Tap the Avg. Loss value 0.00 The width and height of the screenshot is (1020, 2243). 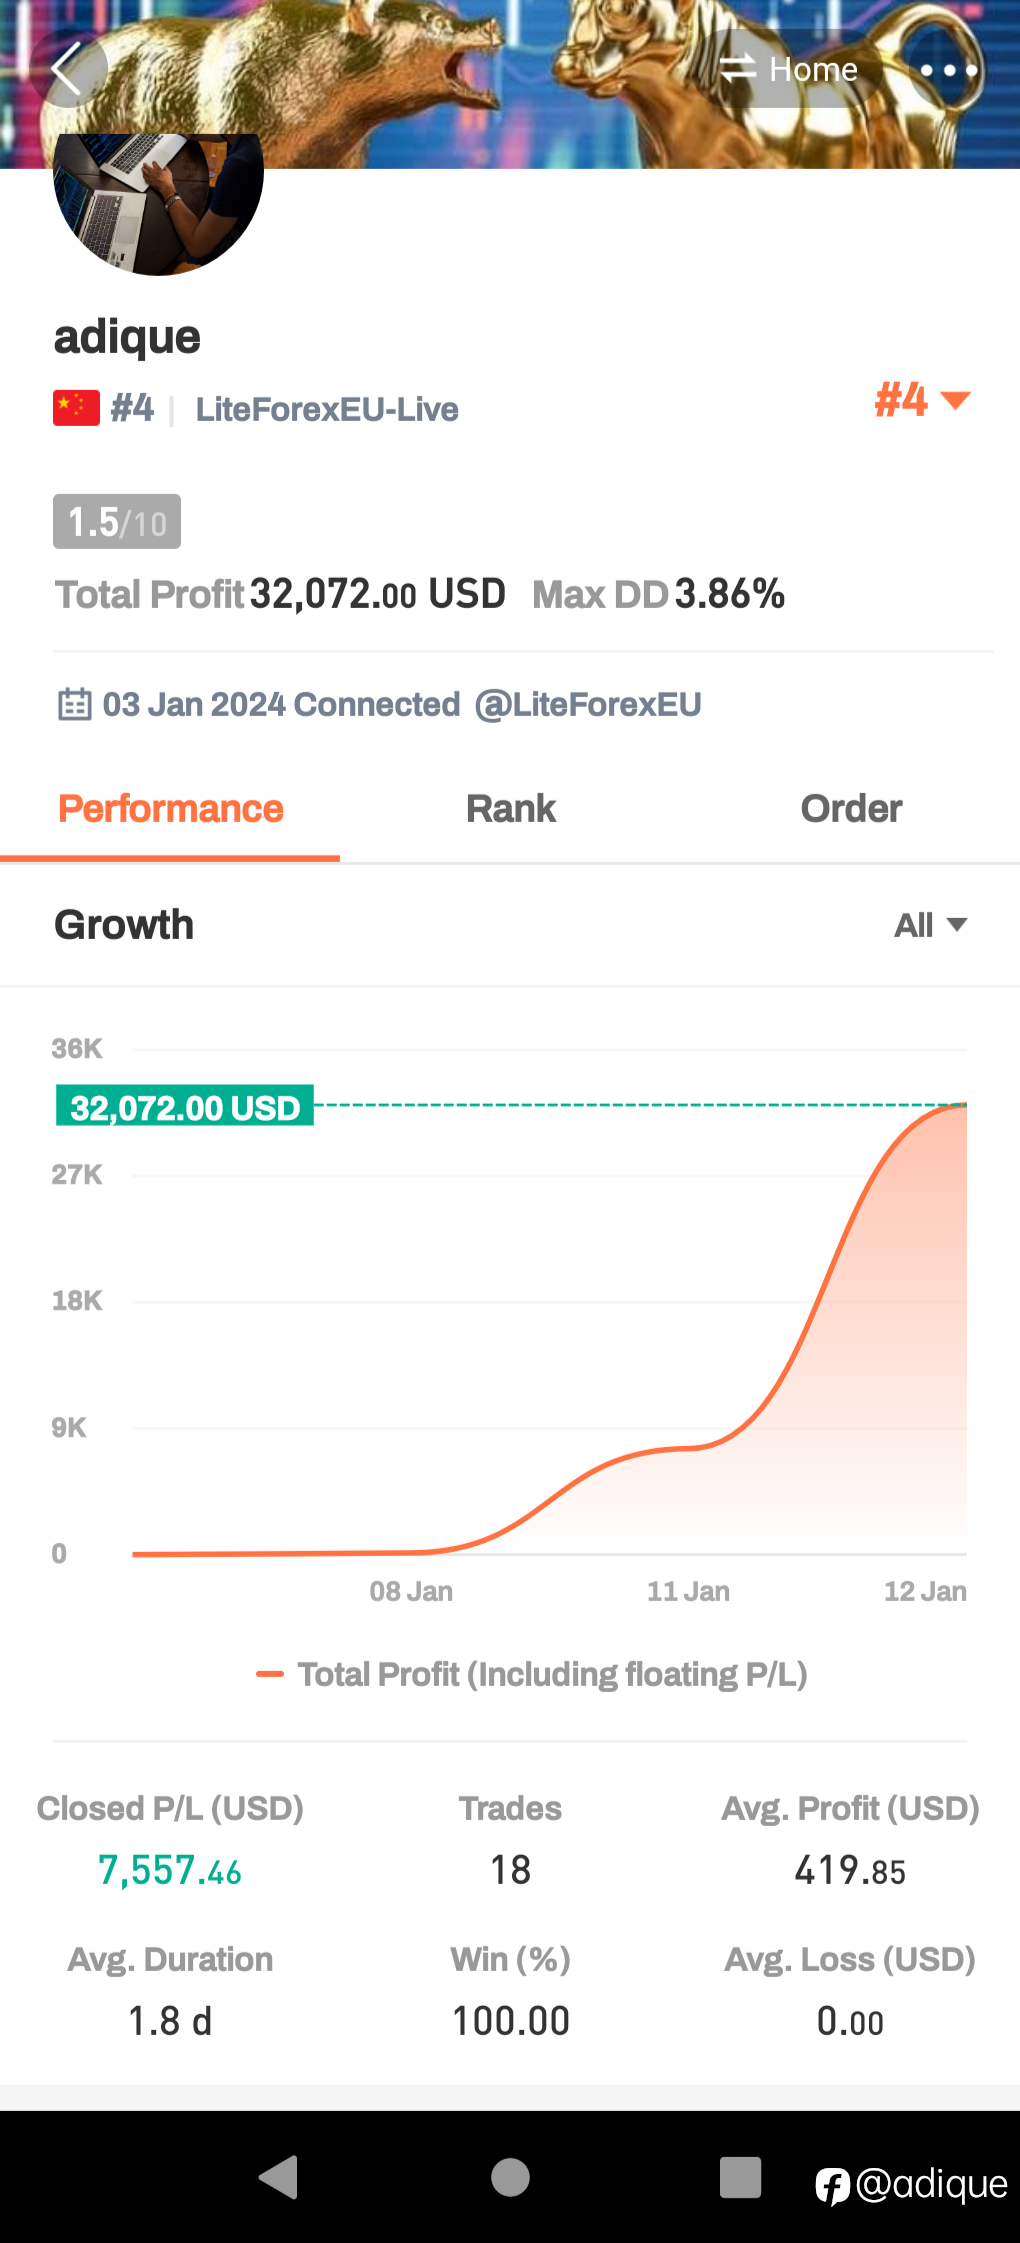tap(850, 2021)
